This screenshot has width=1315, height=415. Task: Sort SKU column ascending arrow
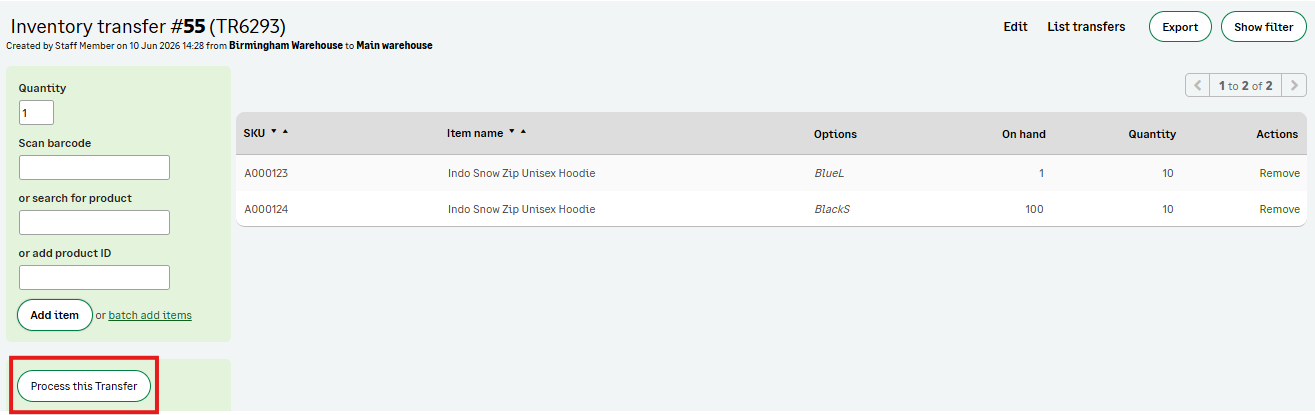point(285,132)
